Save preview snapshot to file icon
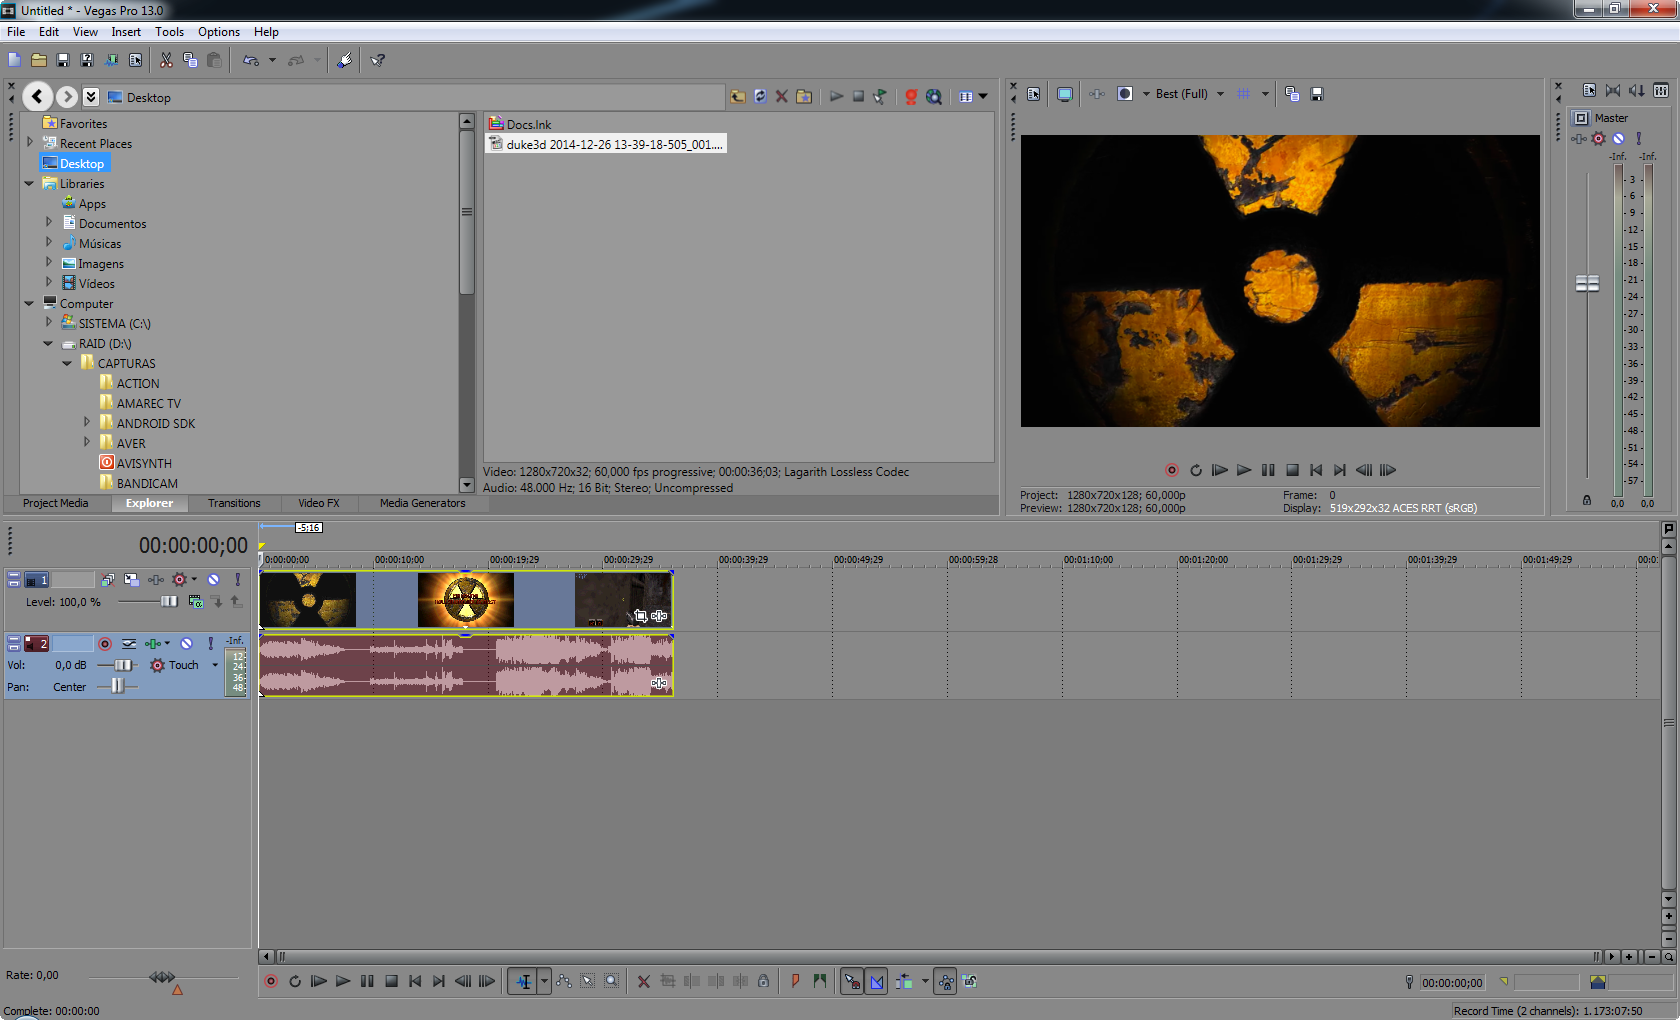Screen dimensions: 1680x1020 pos(1317,94)
